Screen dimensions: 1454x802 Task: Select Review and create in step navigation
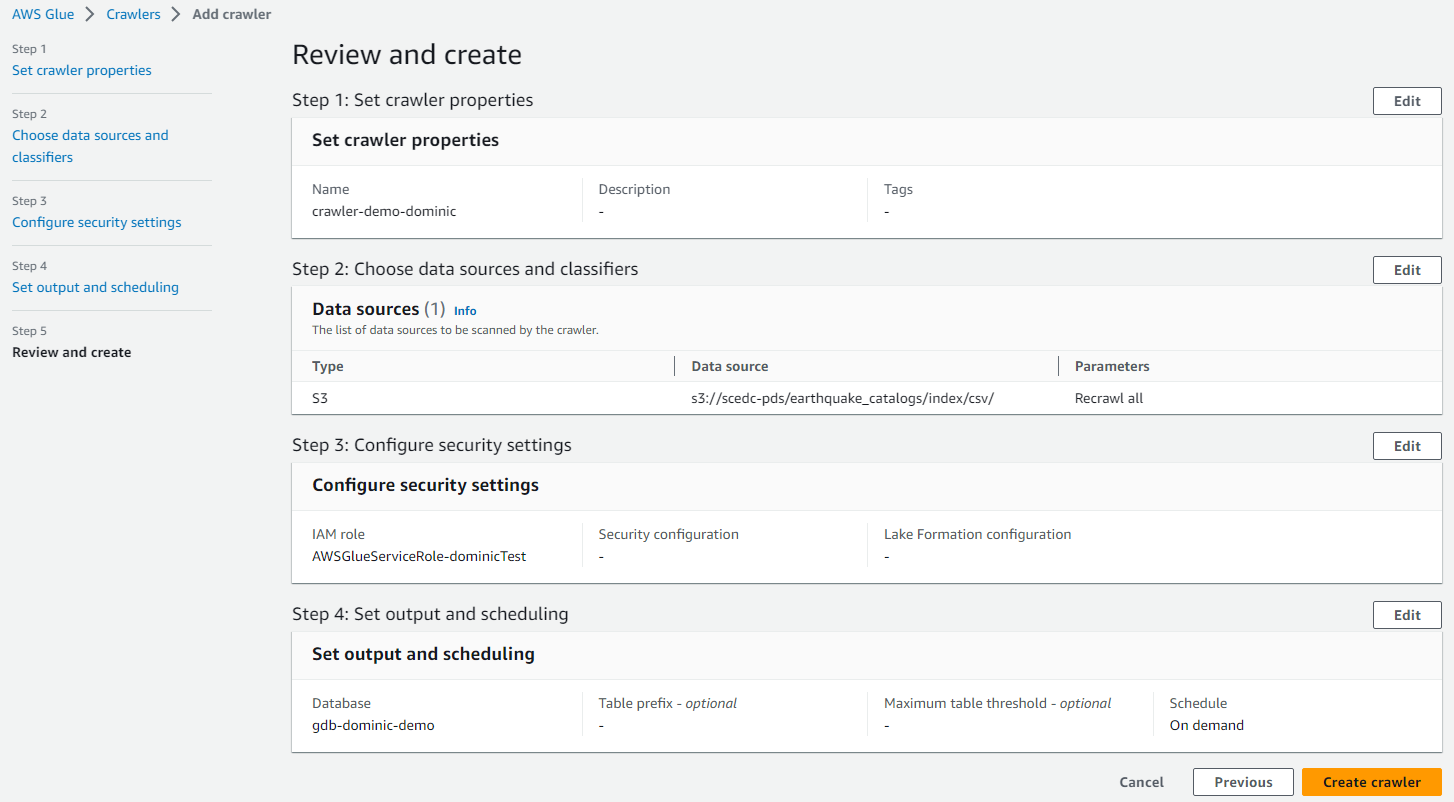(72, 352)
